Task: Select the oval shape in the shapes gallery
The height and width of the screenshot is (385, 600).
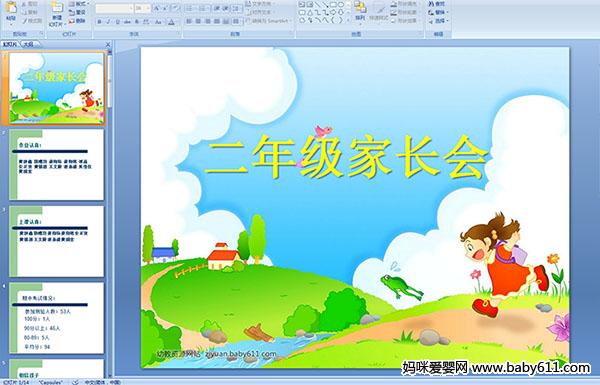Action: point(341,5)
